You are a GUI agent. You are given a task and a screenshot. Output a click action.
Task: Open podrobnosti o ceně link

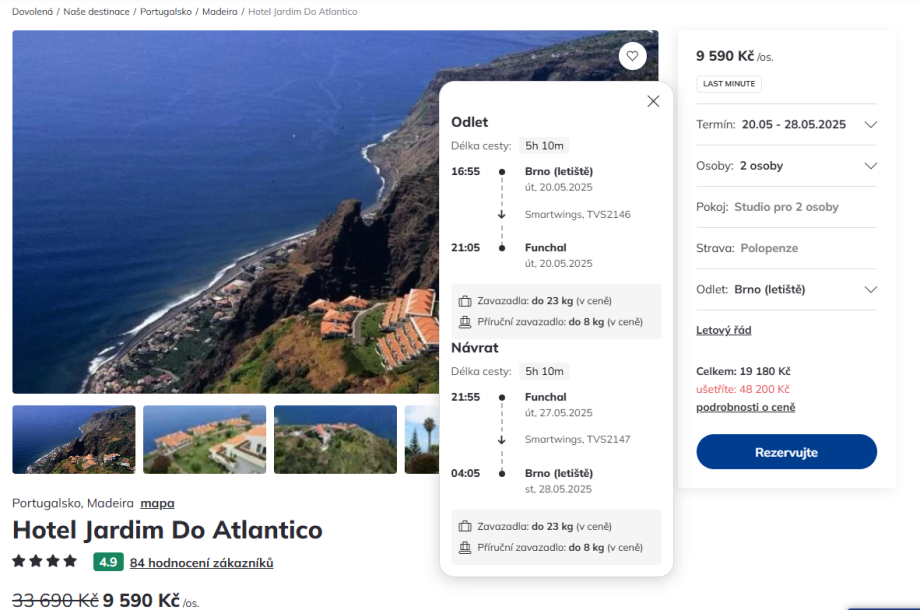pos(746,407)
